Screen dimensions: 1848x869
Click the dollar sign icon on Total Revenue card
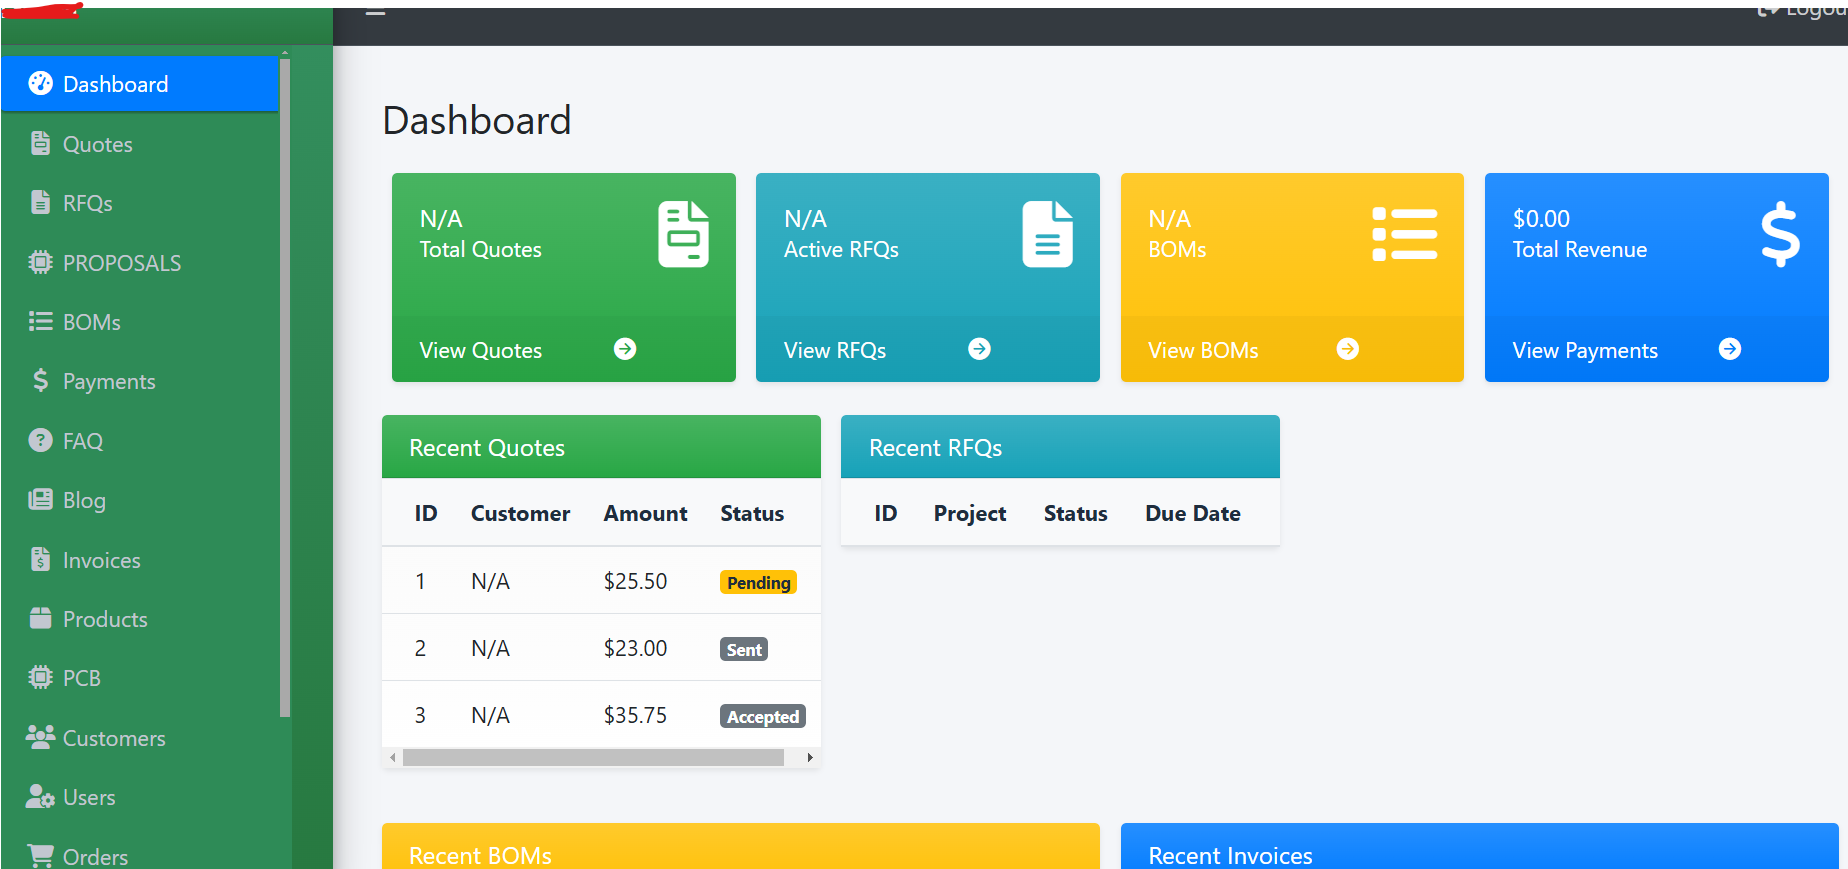coord(1780,234)
